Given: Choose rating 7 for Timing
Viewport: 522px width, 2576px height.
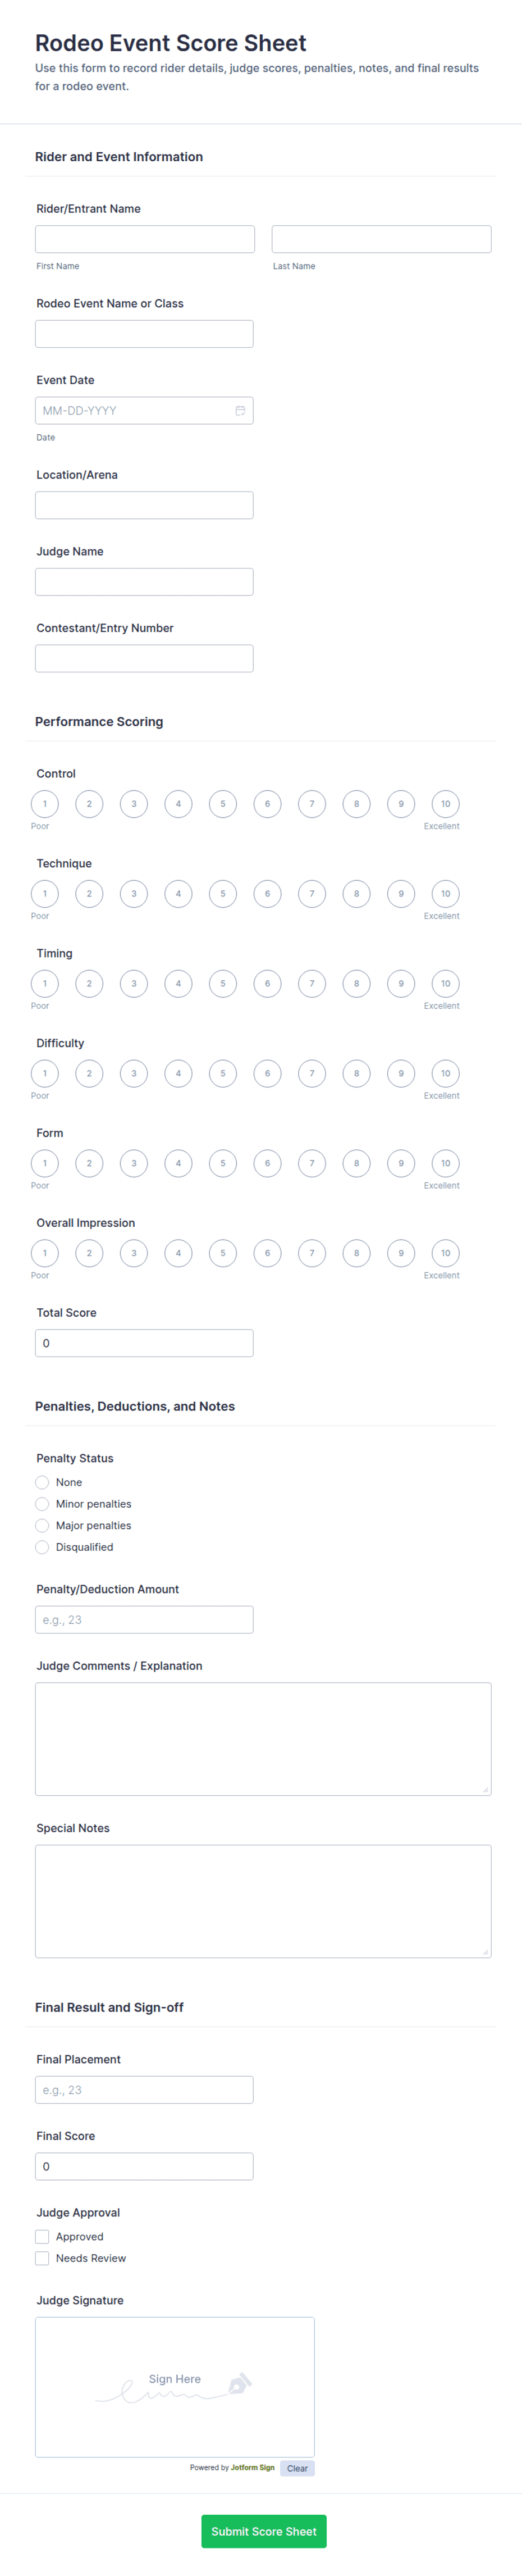Looking at the screenshot, I should [x=312, y=984].
